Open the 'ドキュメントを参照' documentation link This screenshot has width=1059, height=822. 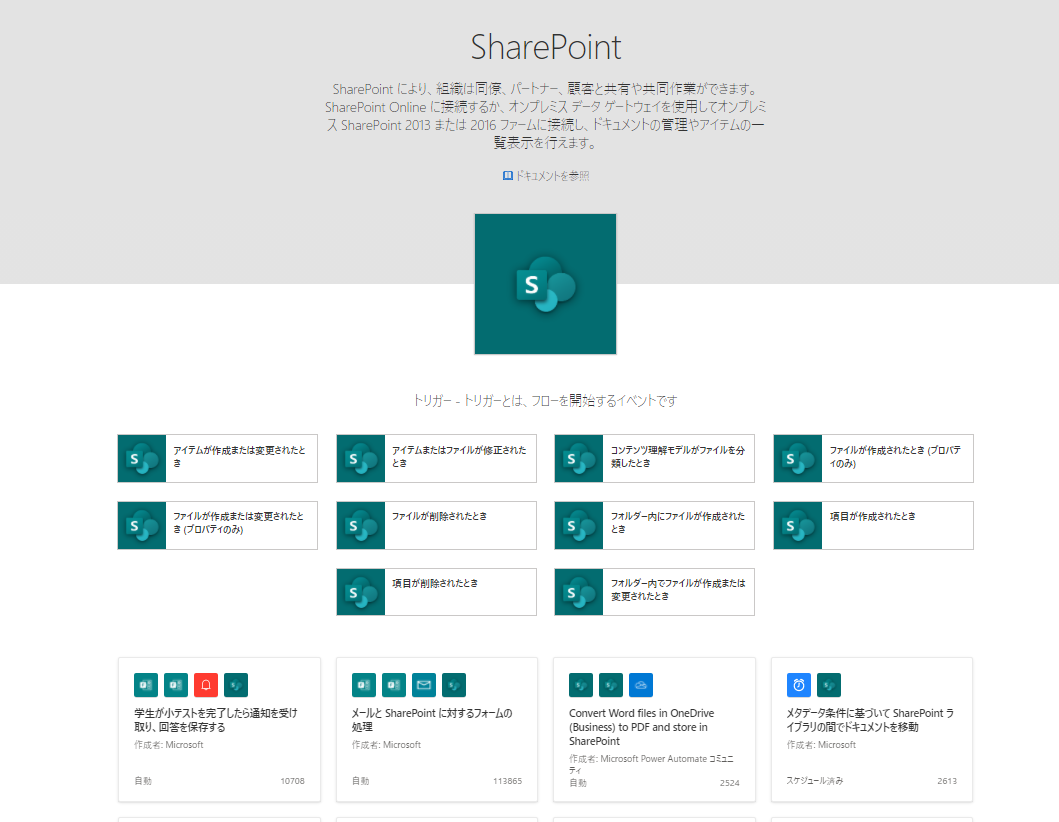coord(552,176)
